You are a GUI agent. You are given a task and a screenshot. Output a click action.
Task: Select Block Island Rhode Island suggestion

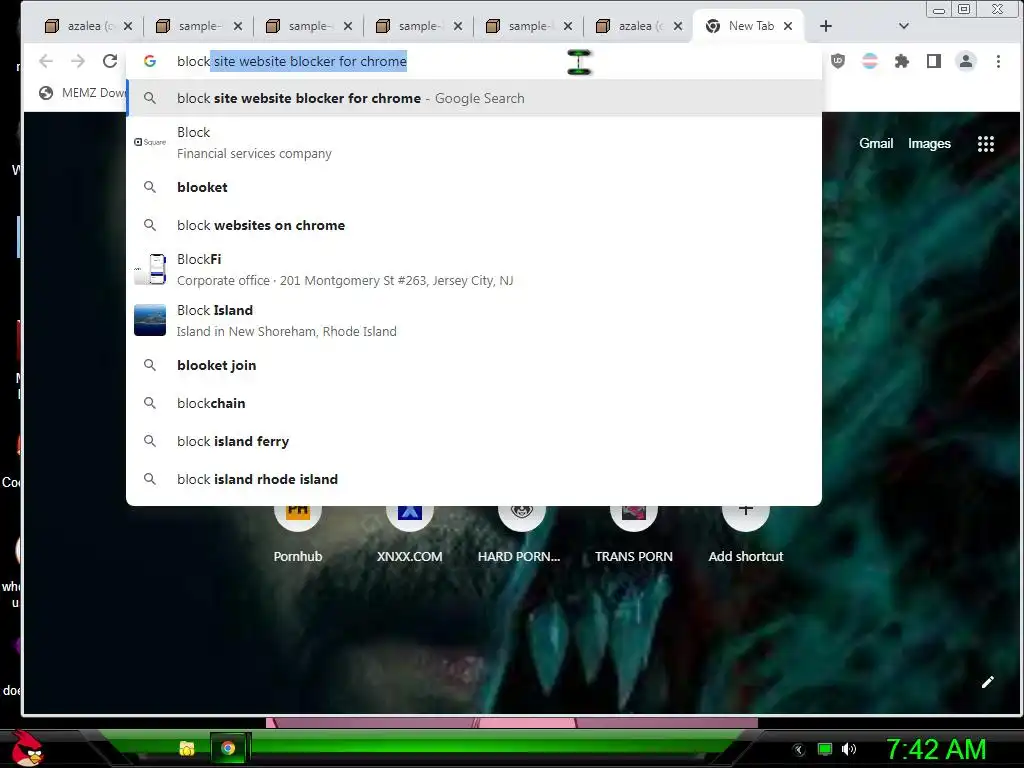coord(474,321)
